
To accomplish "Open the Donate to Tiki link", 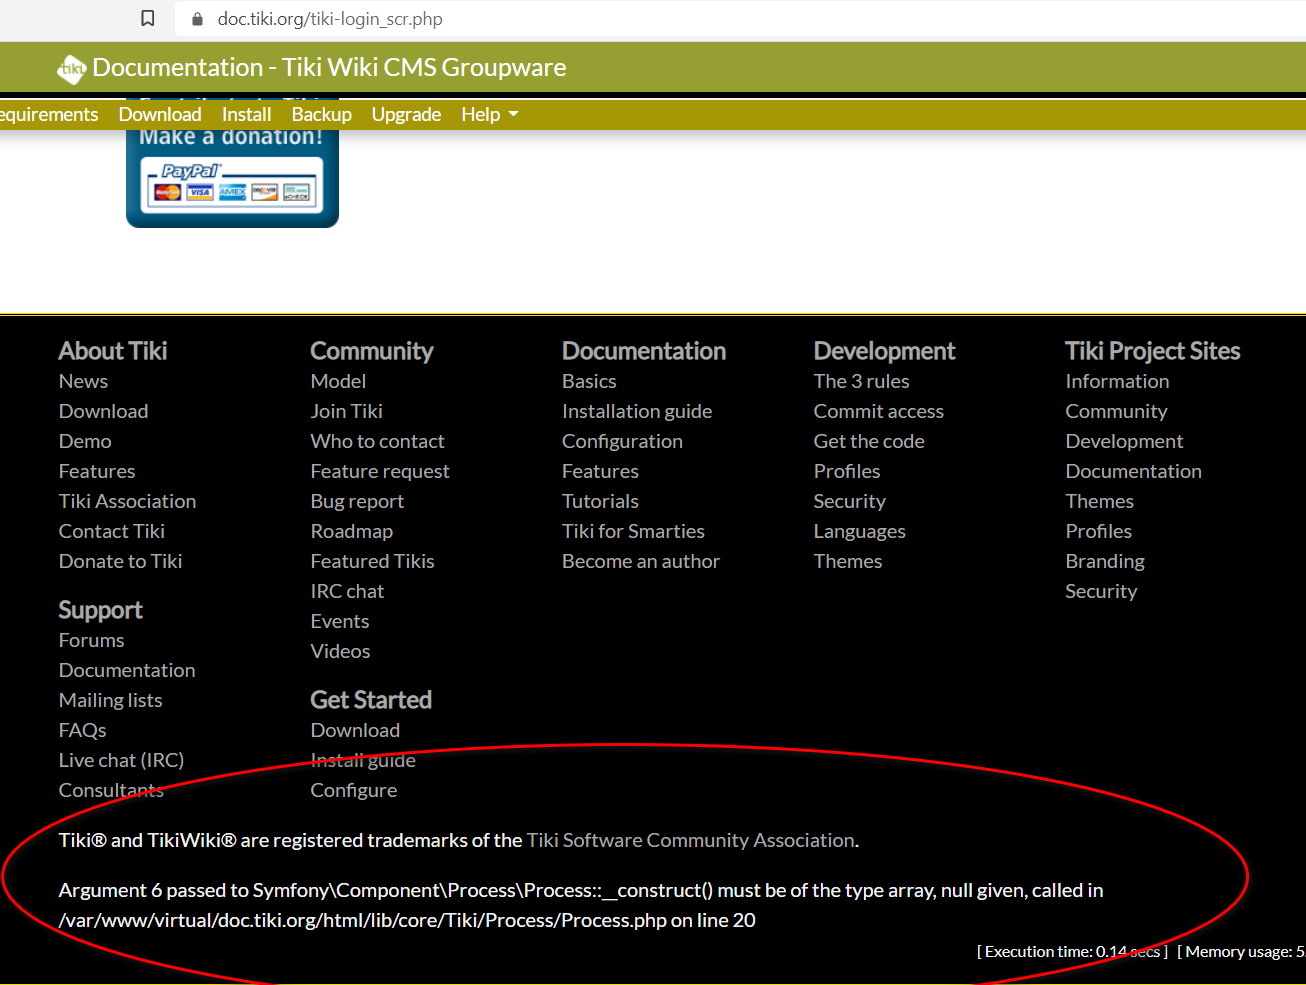I will [x=120, y=561].
